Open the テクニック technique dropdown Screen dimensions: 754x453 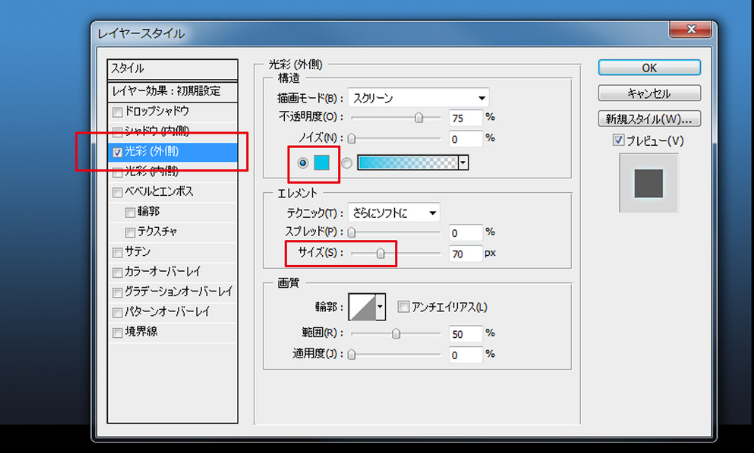click(x=393, y=212)
